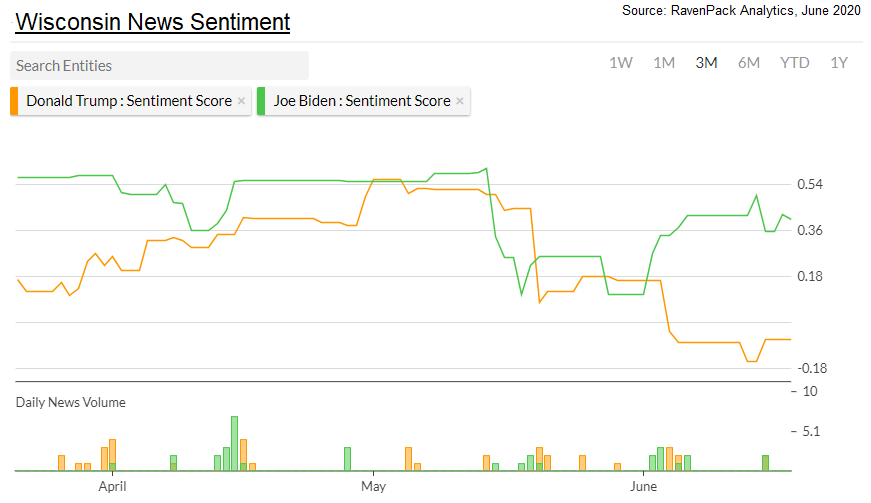
Task: Switch to the 3M time range
Action: click(x=706, y=63)
